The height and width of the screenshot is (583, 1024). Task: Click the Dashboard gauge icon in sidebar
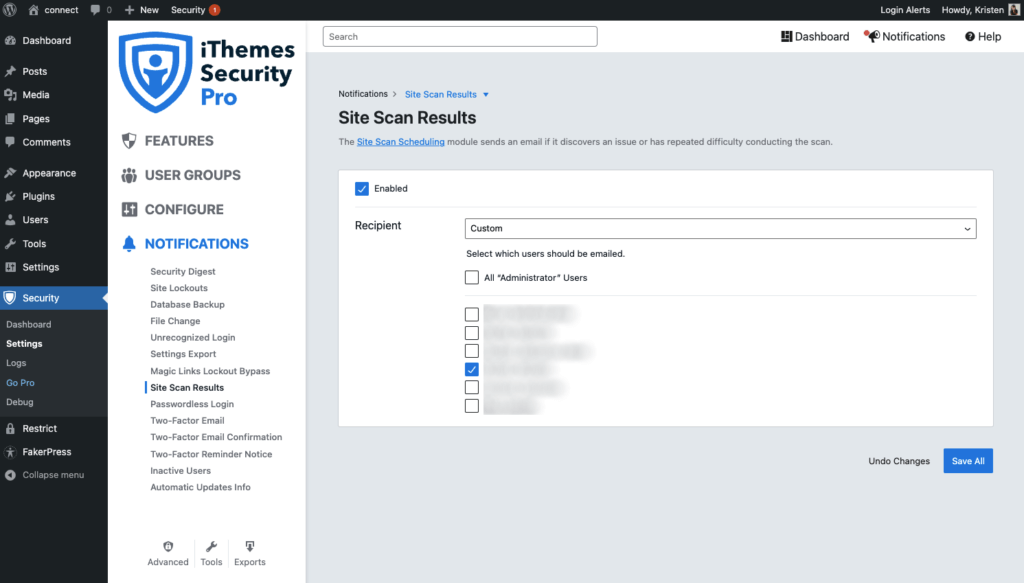[10, 40]
